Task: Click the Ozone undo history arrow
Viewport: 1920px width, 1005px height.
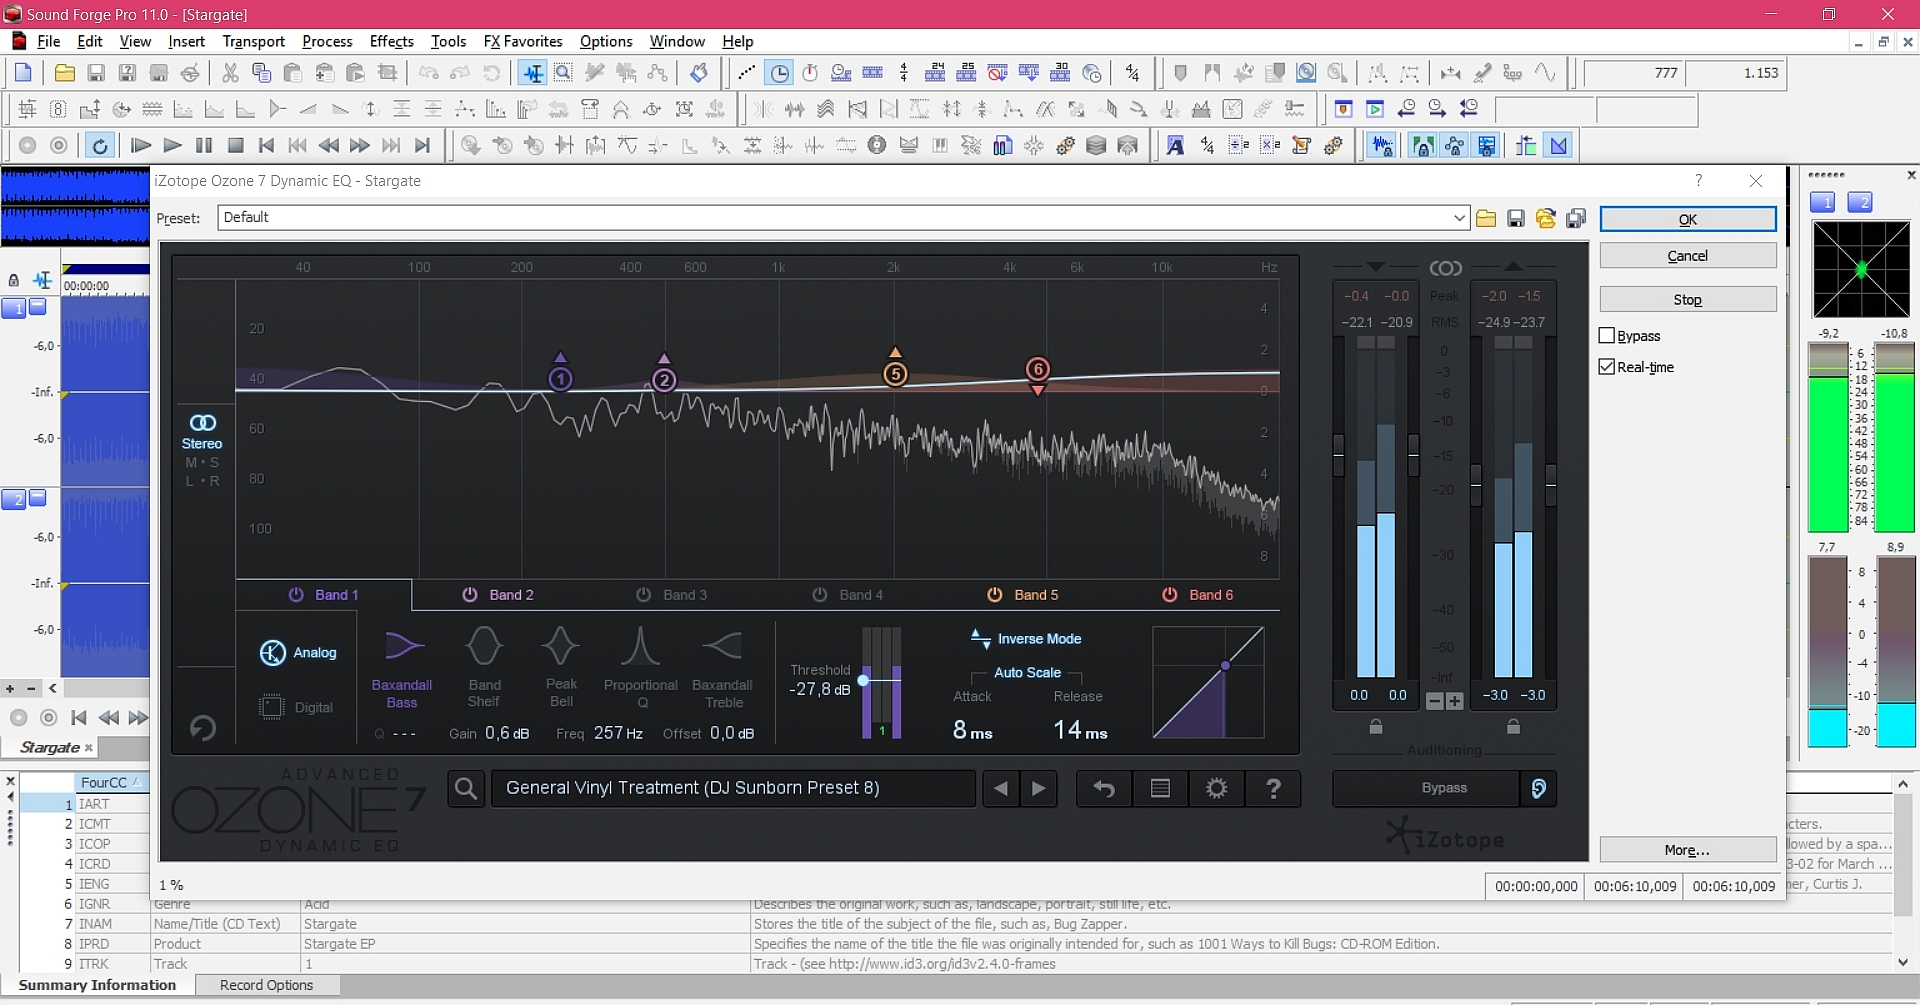Action: click(x=1104, y=789)
